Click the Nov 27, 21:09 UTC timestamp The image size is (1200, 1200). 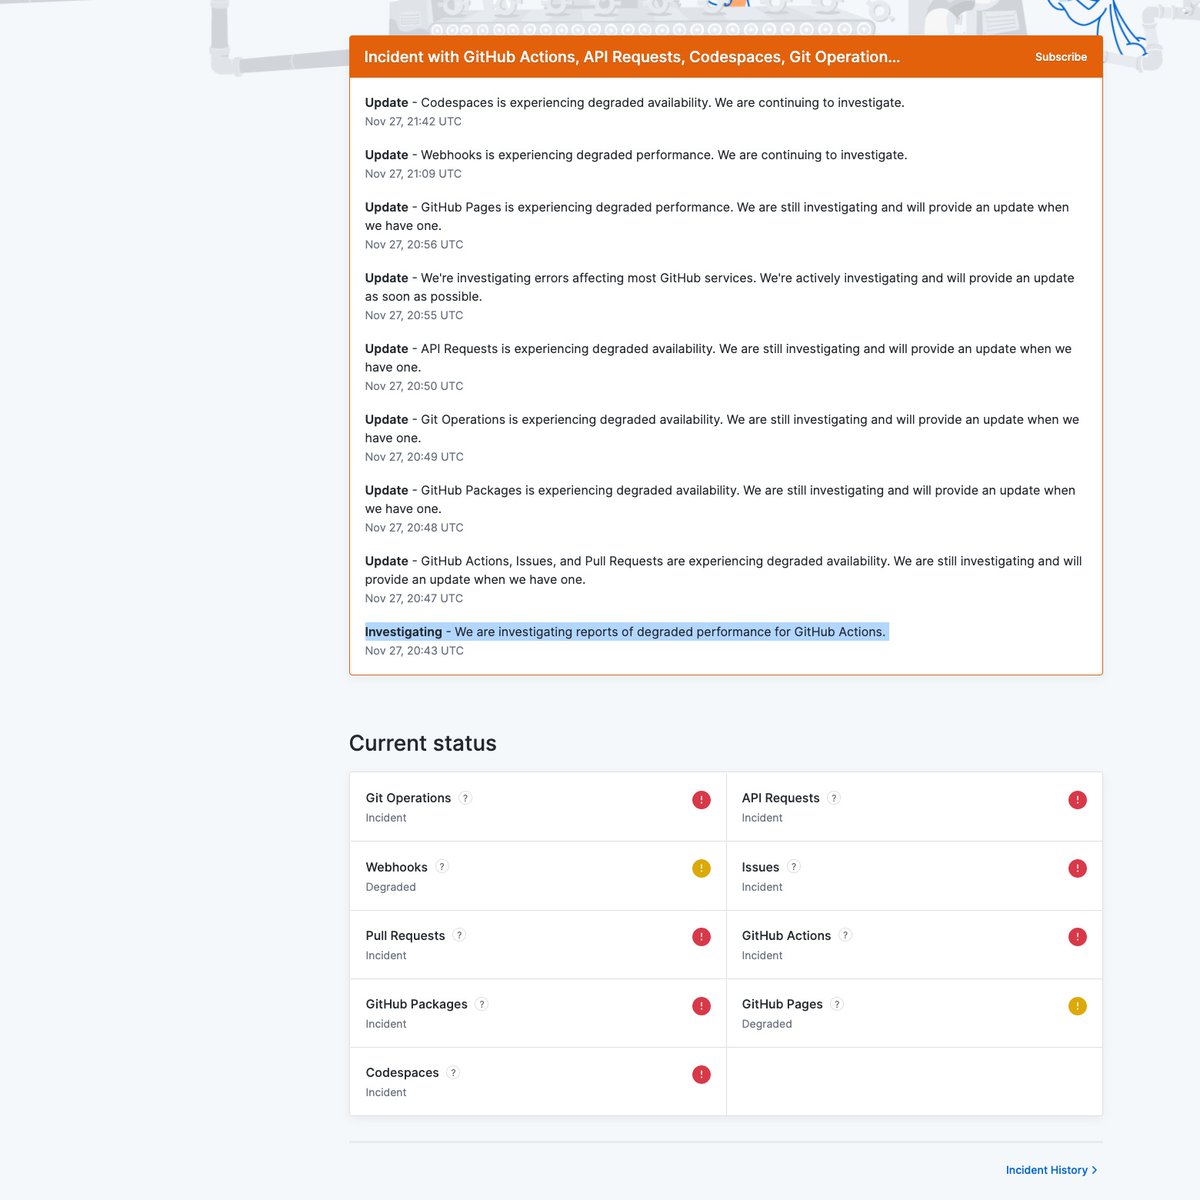click(x=413, y=174)
